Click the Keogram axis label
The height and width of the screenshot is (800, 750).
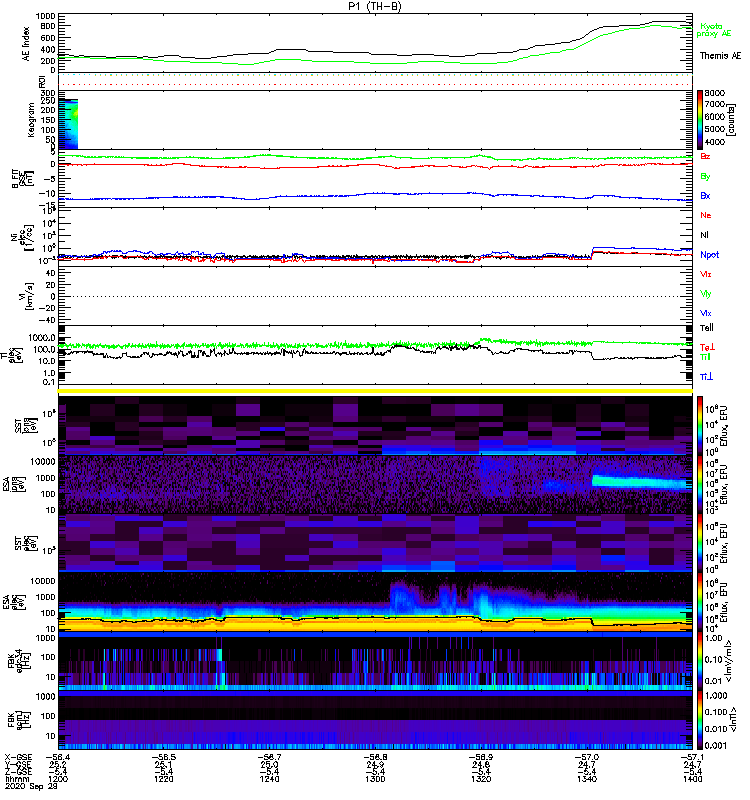click(31, 119)
